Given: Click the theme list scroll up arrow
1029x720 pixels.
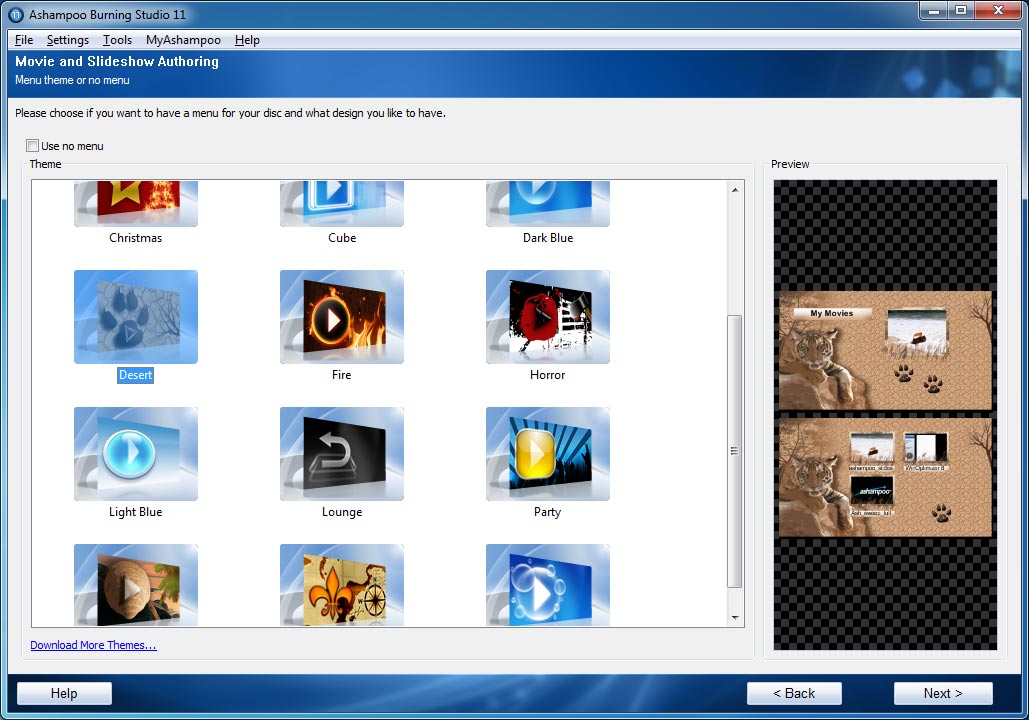Looking at the screenshot, I should coord(735,190).
